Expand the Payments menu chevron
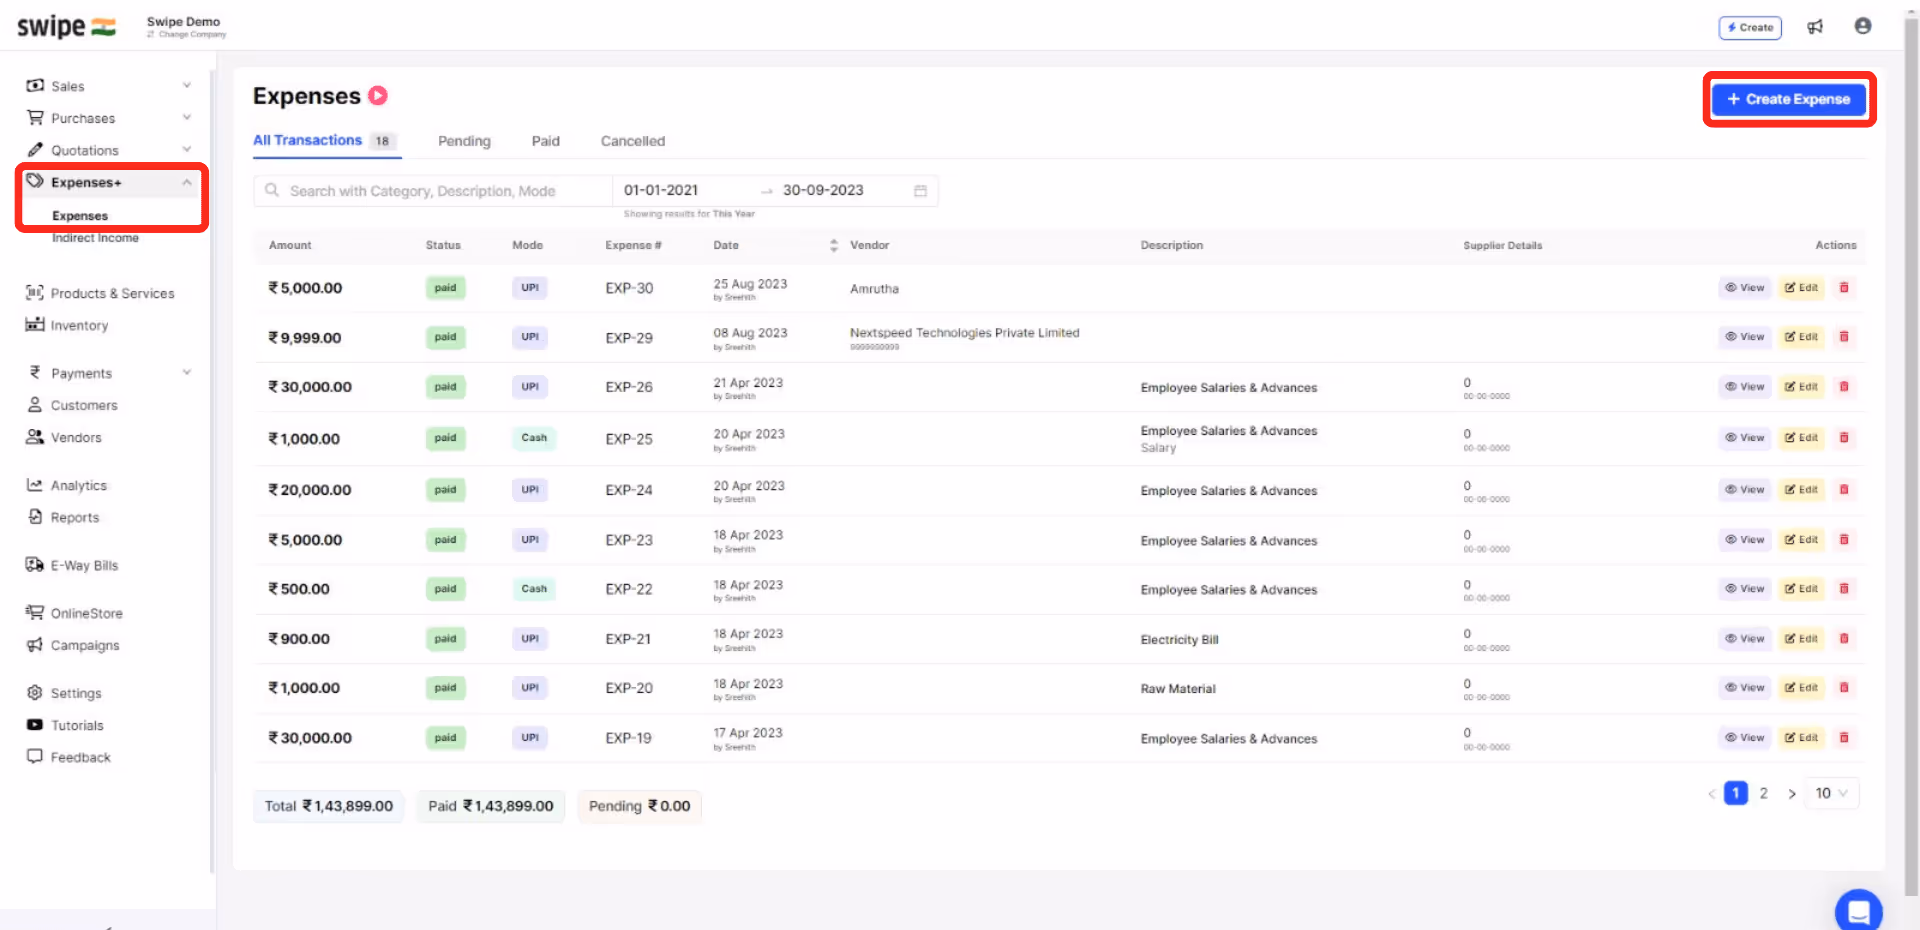Screen dimensions: 1920x930 [x=187, y=373]
